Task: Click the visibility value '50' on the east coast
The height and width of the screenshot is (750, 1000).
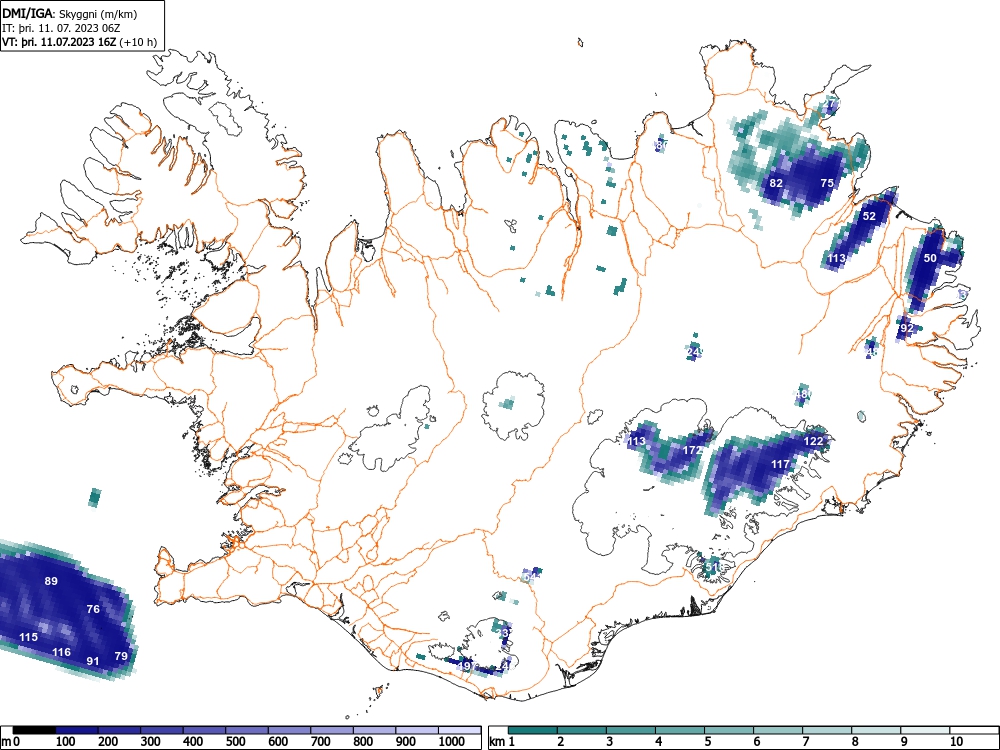Action: 930,258
